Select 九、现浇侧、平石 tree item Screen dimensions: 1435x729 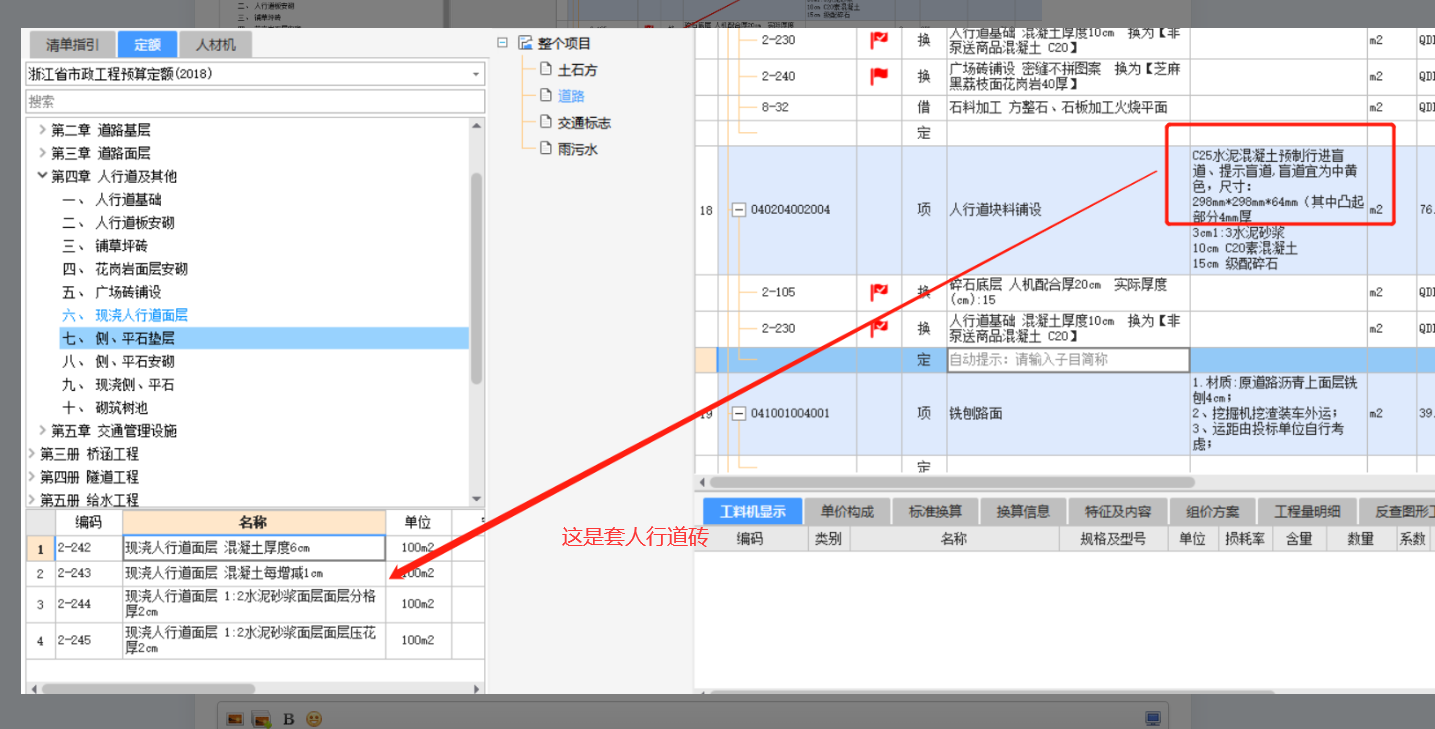(x=118, y=384)
